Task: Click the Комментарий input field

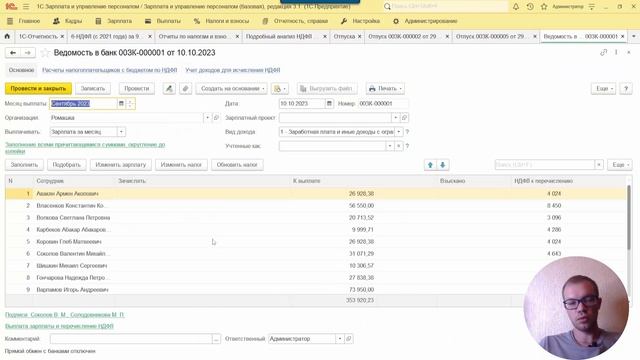Action: (x=131, y=339)
